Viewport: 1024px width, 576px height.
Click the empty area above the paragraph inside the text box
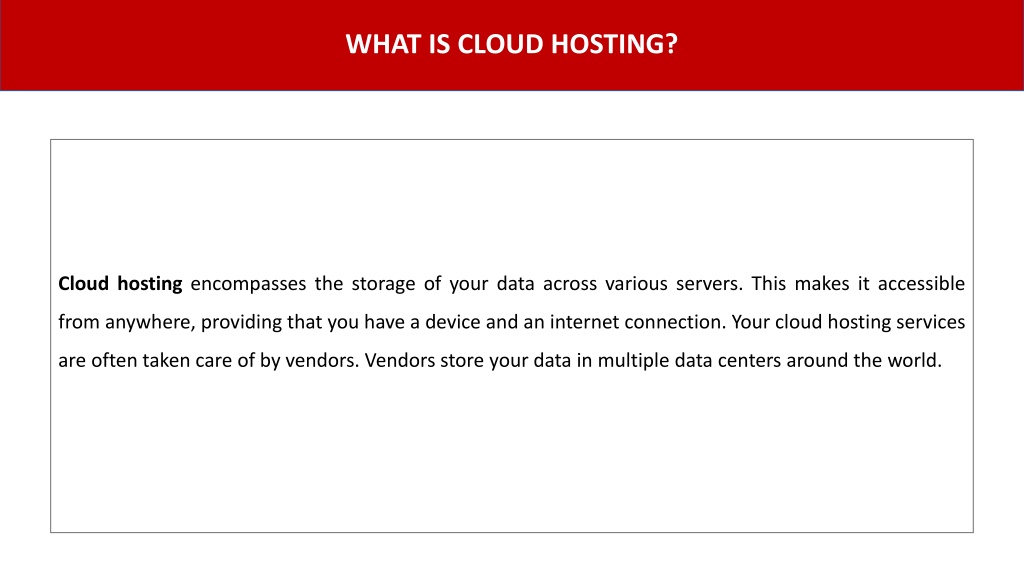click(x=511, y=202)
